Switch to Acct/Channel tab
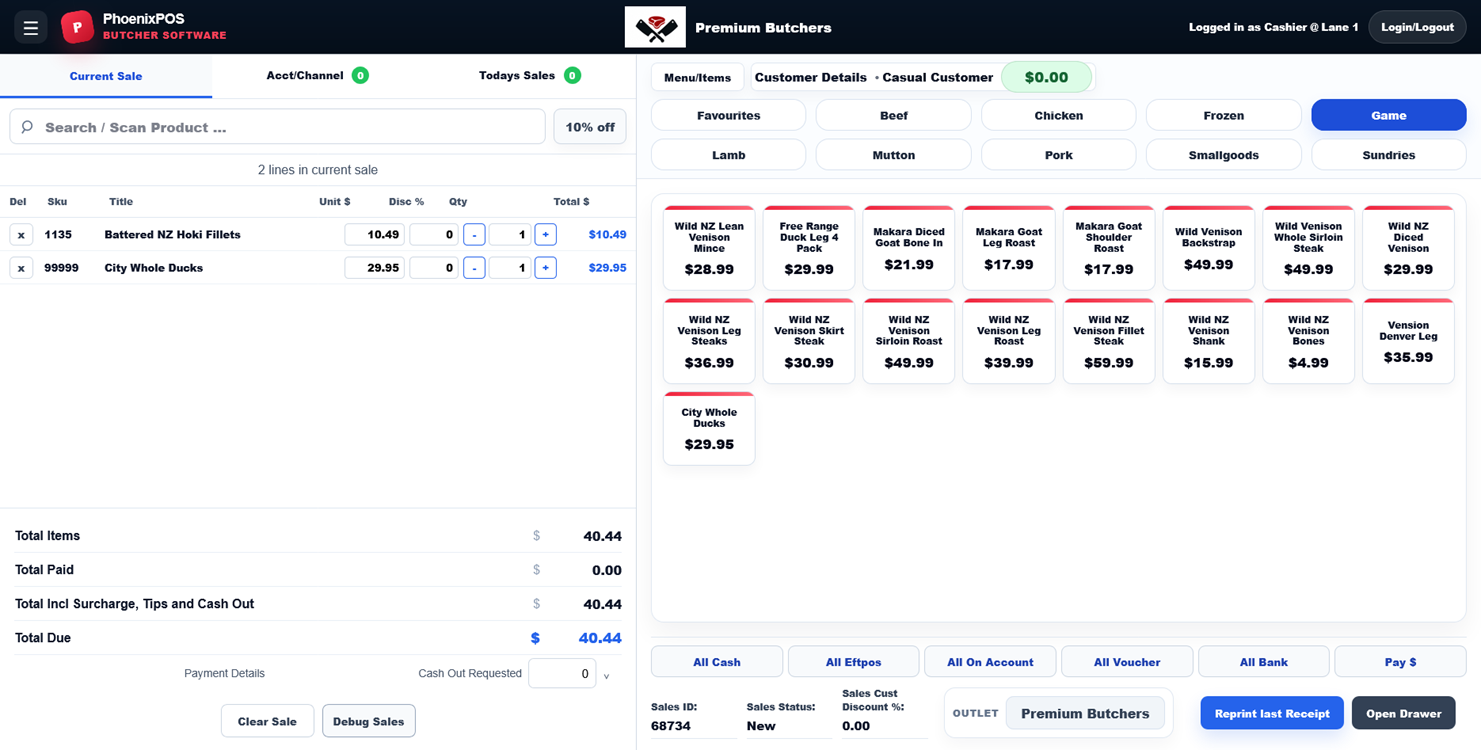 tap(317, 75)
